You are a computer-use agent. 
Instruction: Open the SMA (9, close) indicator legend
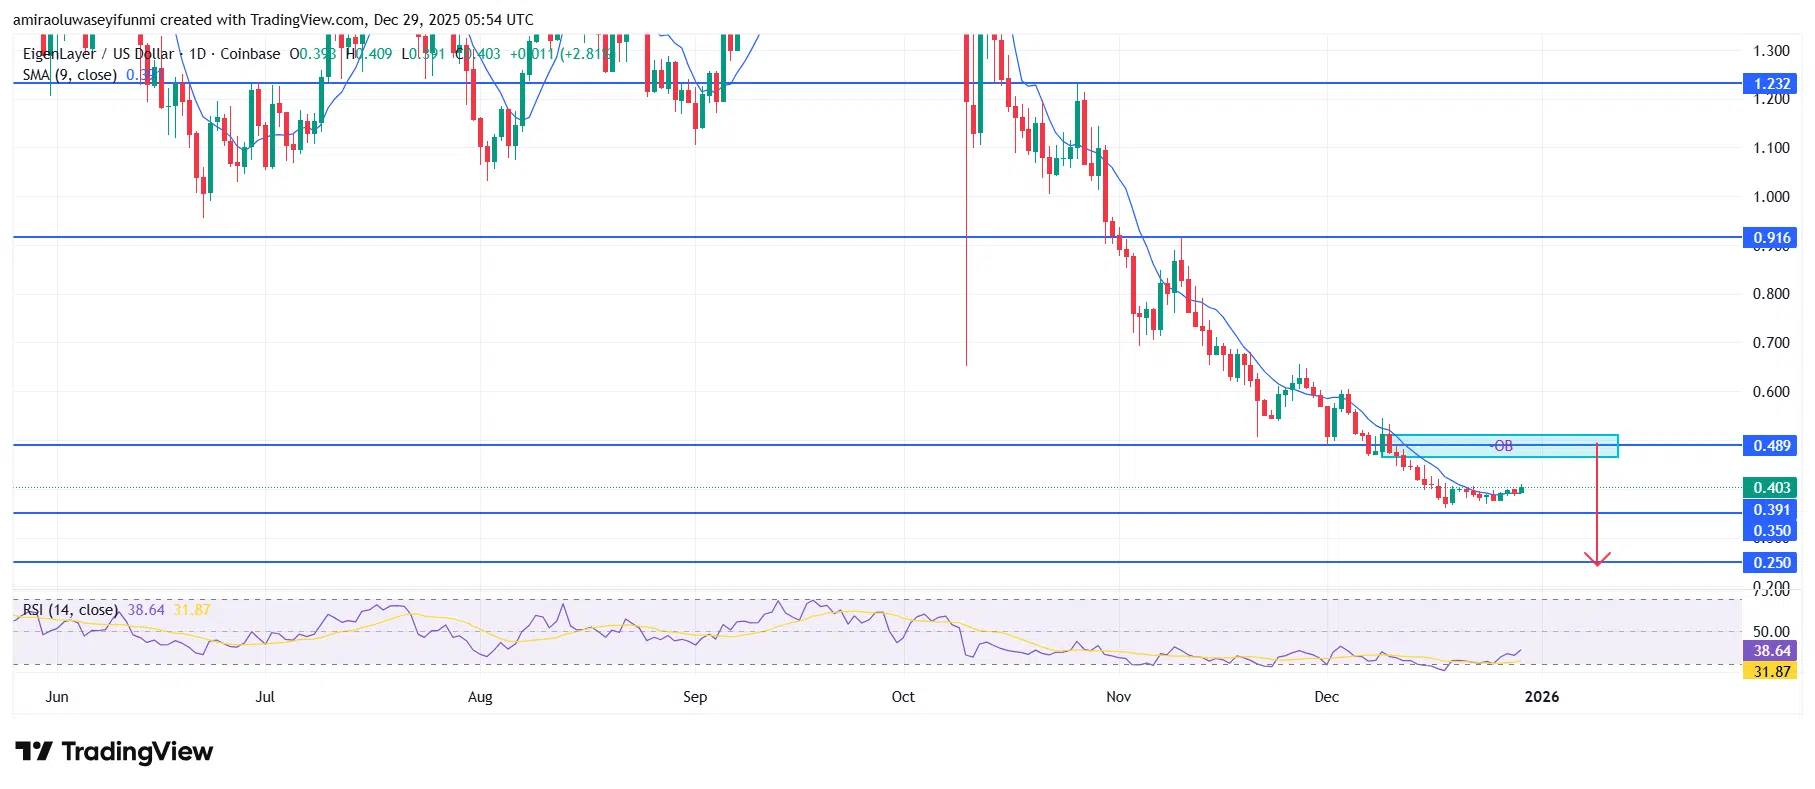coord(70,75)
